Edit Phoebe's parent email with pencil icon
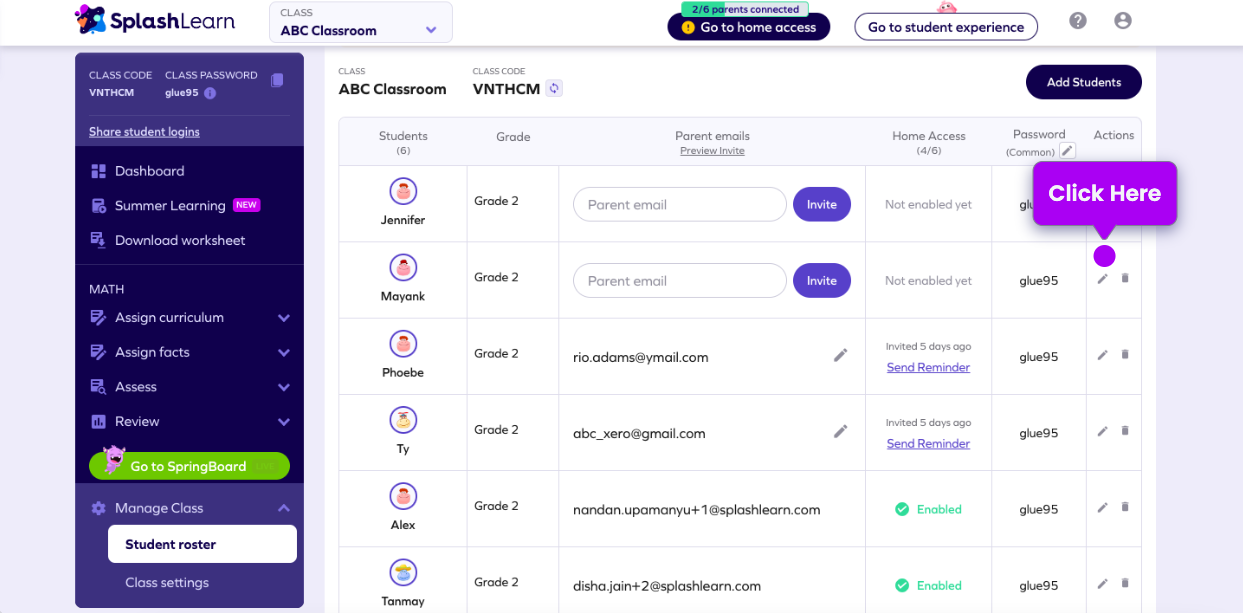The width and height of the screenshot is (1243, 613). (841, 355)
